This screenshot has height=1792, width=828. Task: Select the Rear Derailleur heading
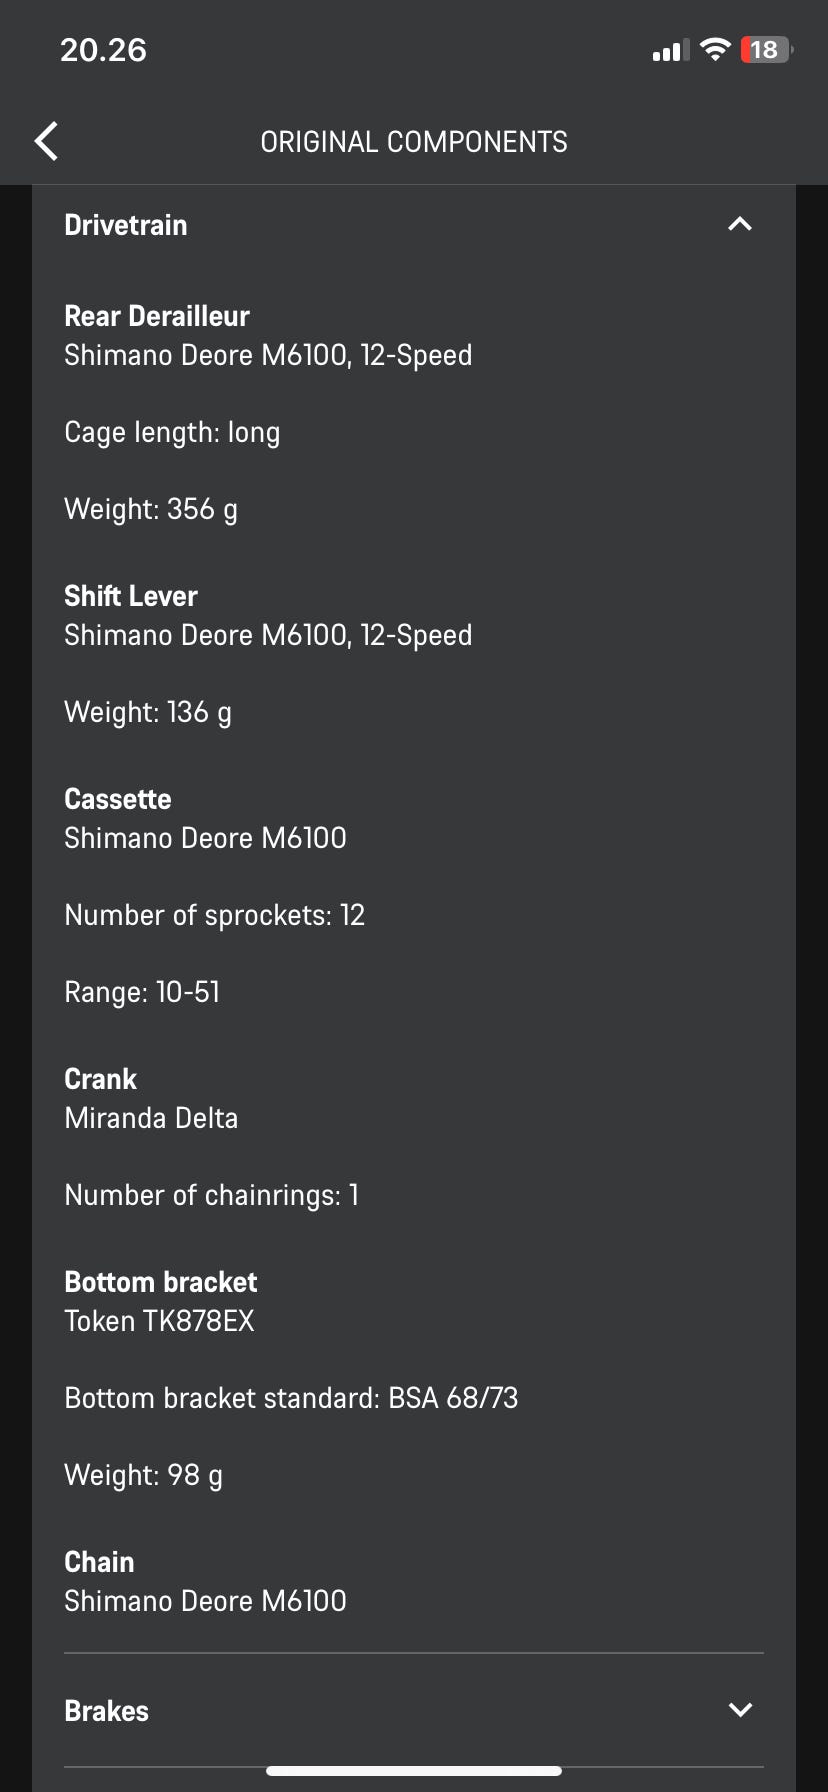pyautogui.click(x=157, y=316)
